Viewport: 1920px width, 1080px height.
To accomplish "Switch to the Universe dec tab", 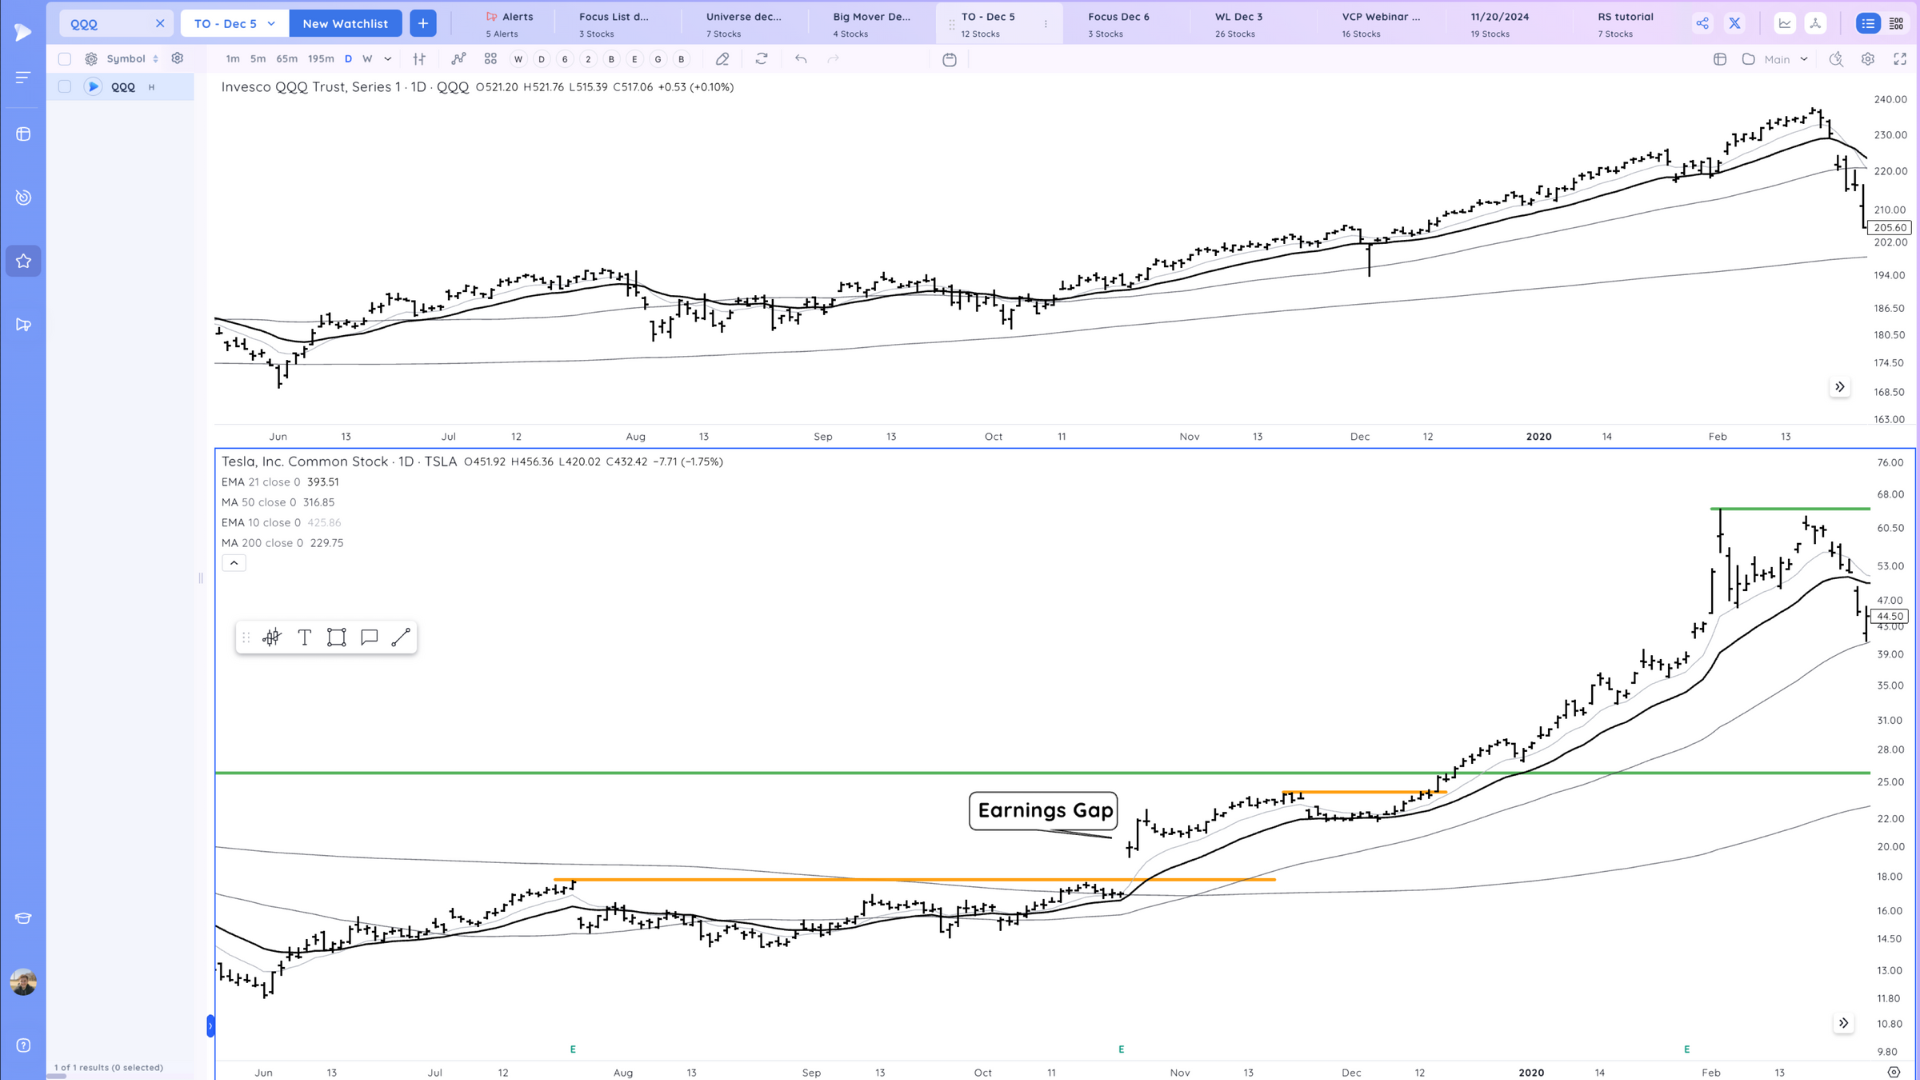I will pyautogui.click(x=744, y=24).
